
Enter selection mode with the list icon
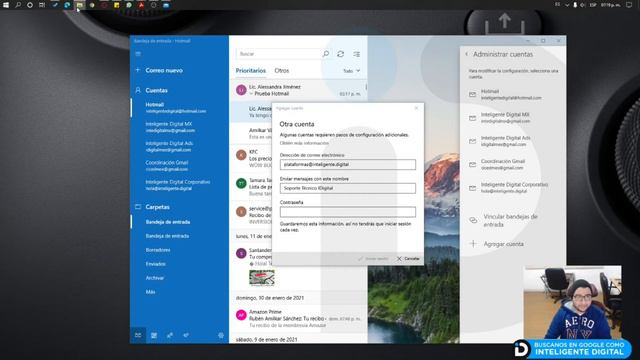(356, 54)
